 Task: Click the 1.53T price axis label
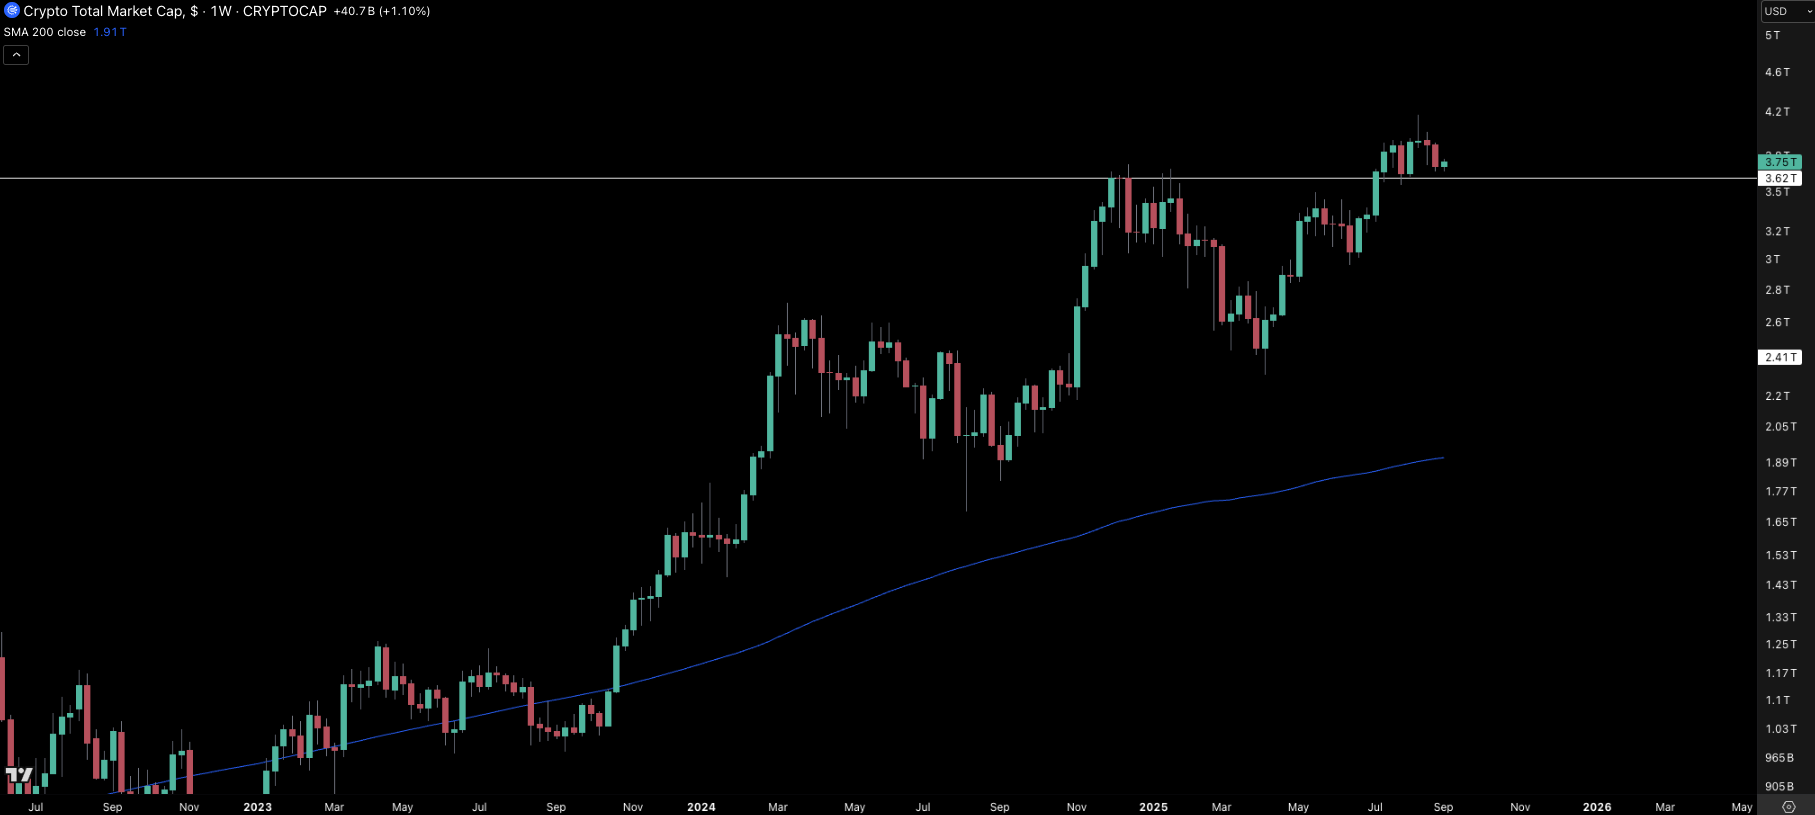point(1781,555)
